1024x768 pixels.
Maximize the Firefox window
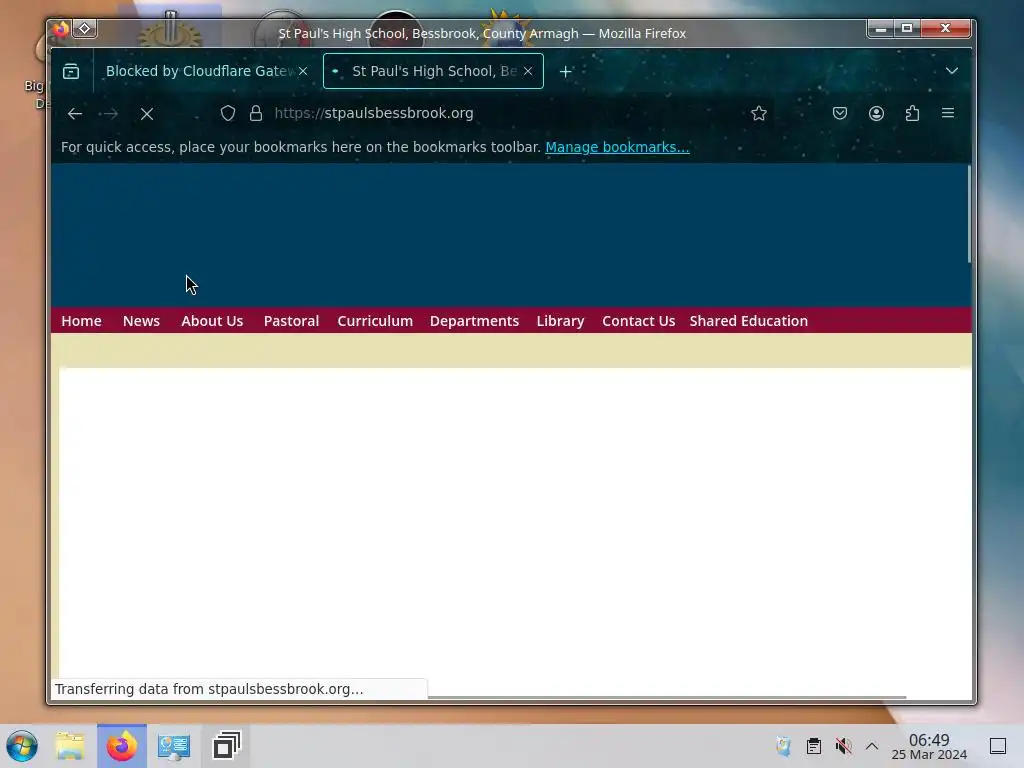point(907,28)
